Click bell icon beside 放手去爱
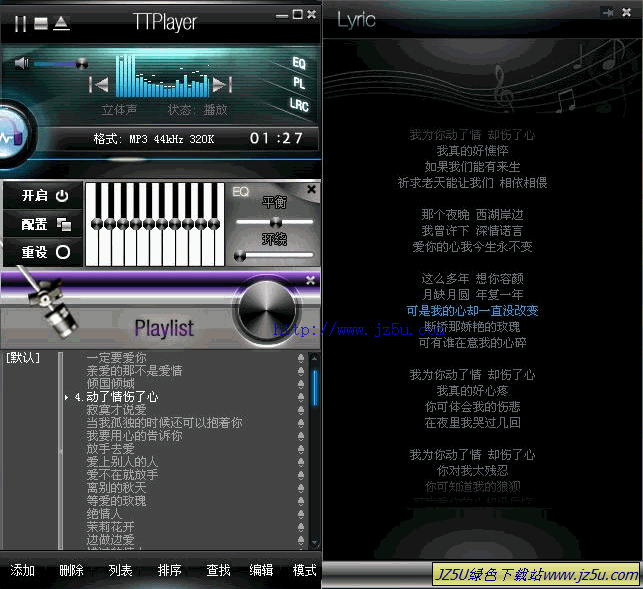 tap(301, 449)
